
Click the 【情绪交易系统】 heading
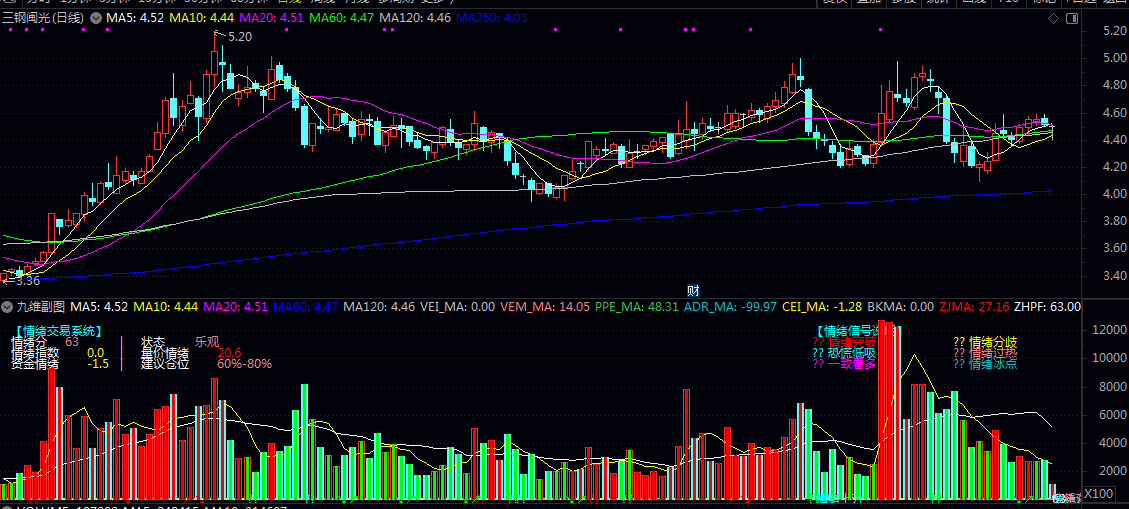click(x=58, y=331)
